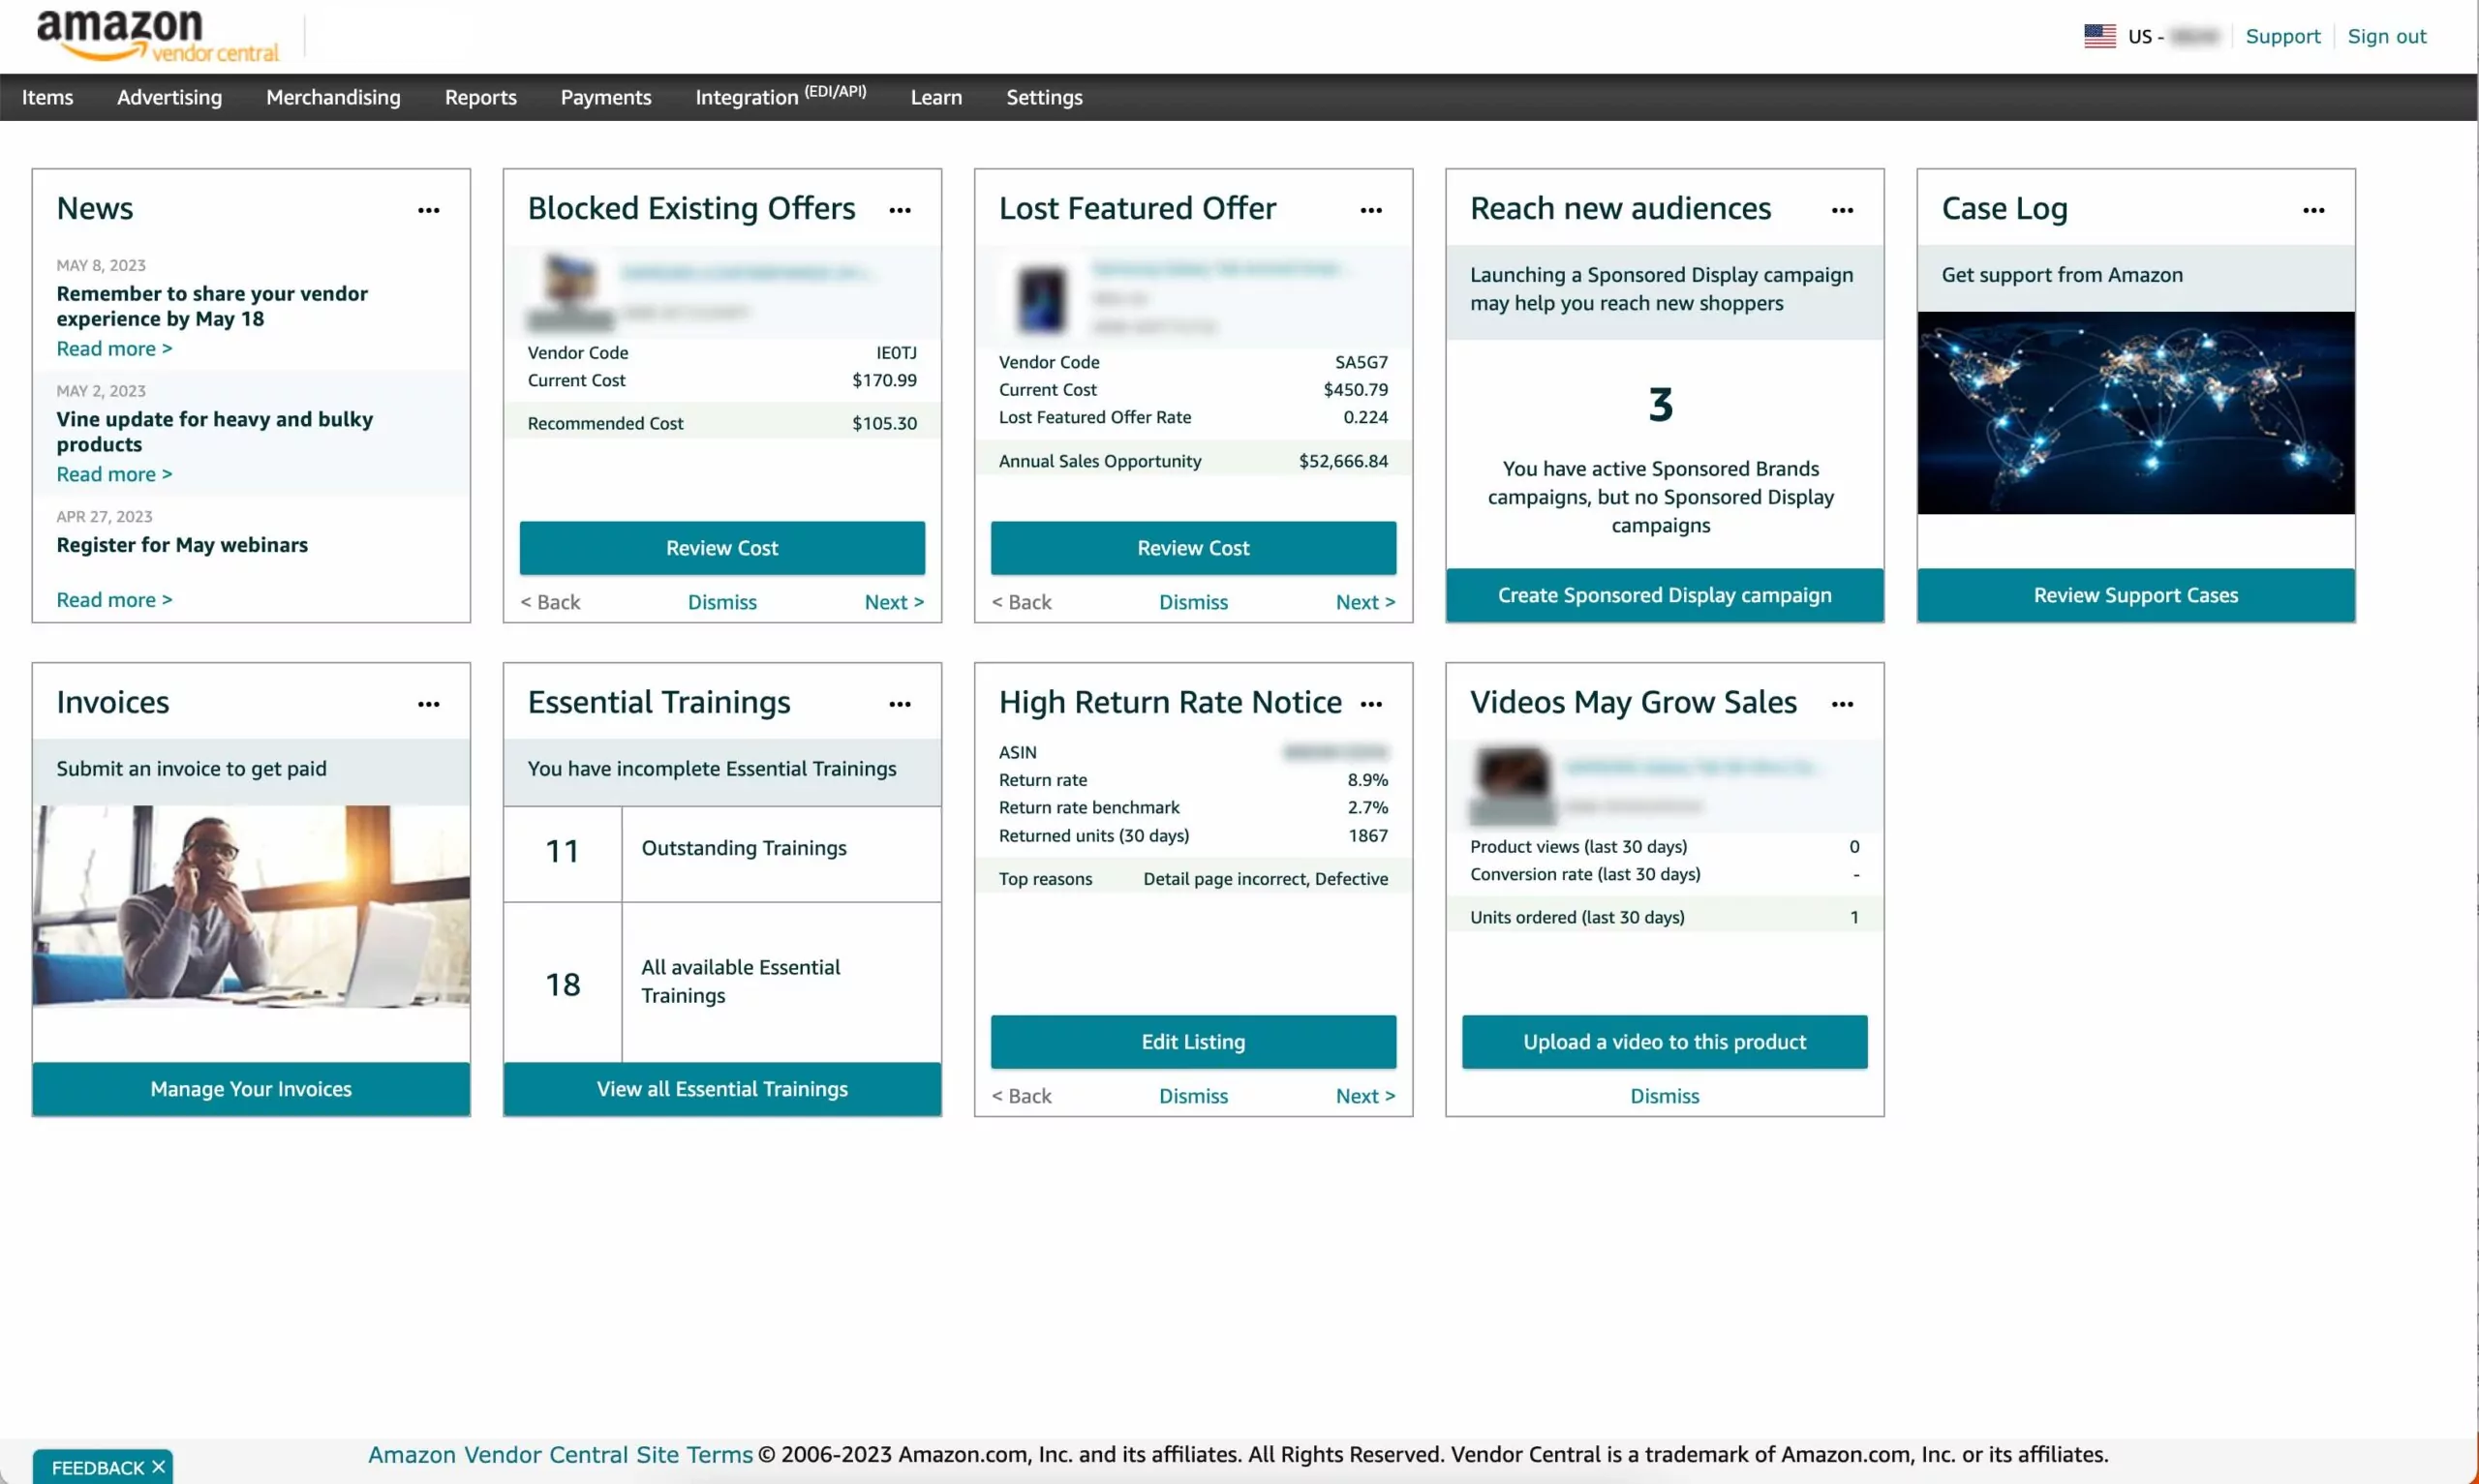
Task: Open the Invoices card options menu
Action: click(430, 703)
